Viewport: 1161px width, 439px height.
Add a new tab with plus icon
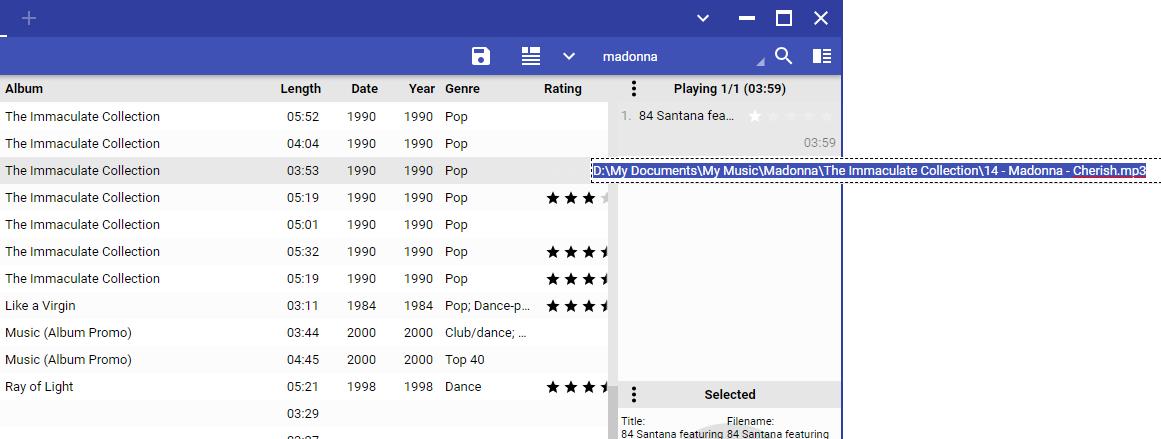point(29,18)
